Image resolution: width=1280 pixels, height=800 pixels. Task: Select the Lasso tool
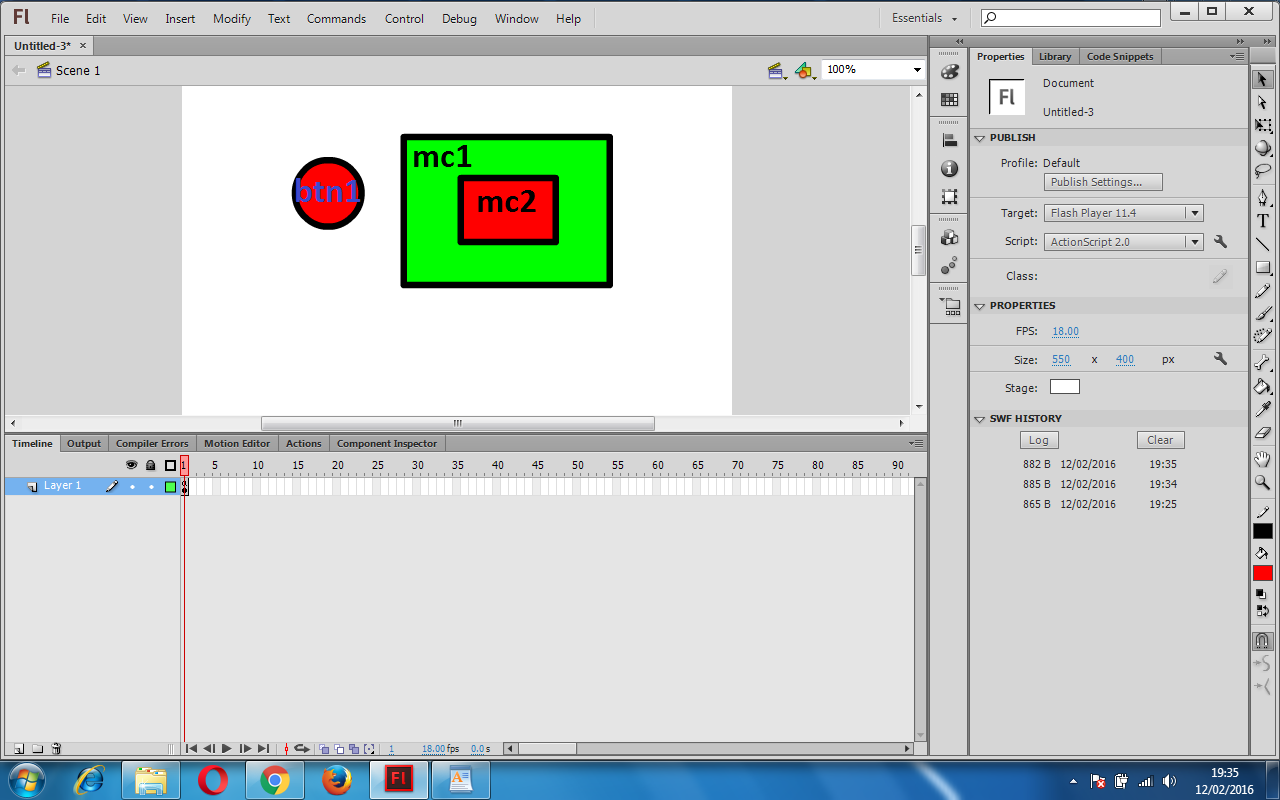(x=1263, y=171)
